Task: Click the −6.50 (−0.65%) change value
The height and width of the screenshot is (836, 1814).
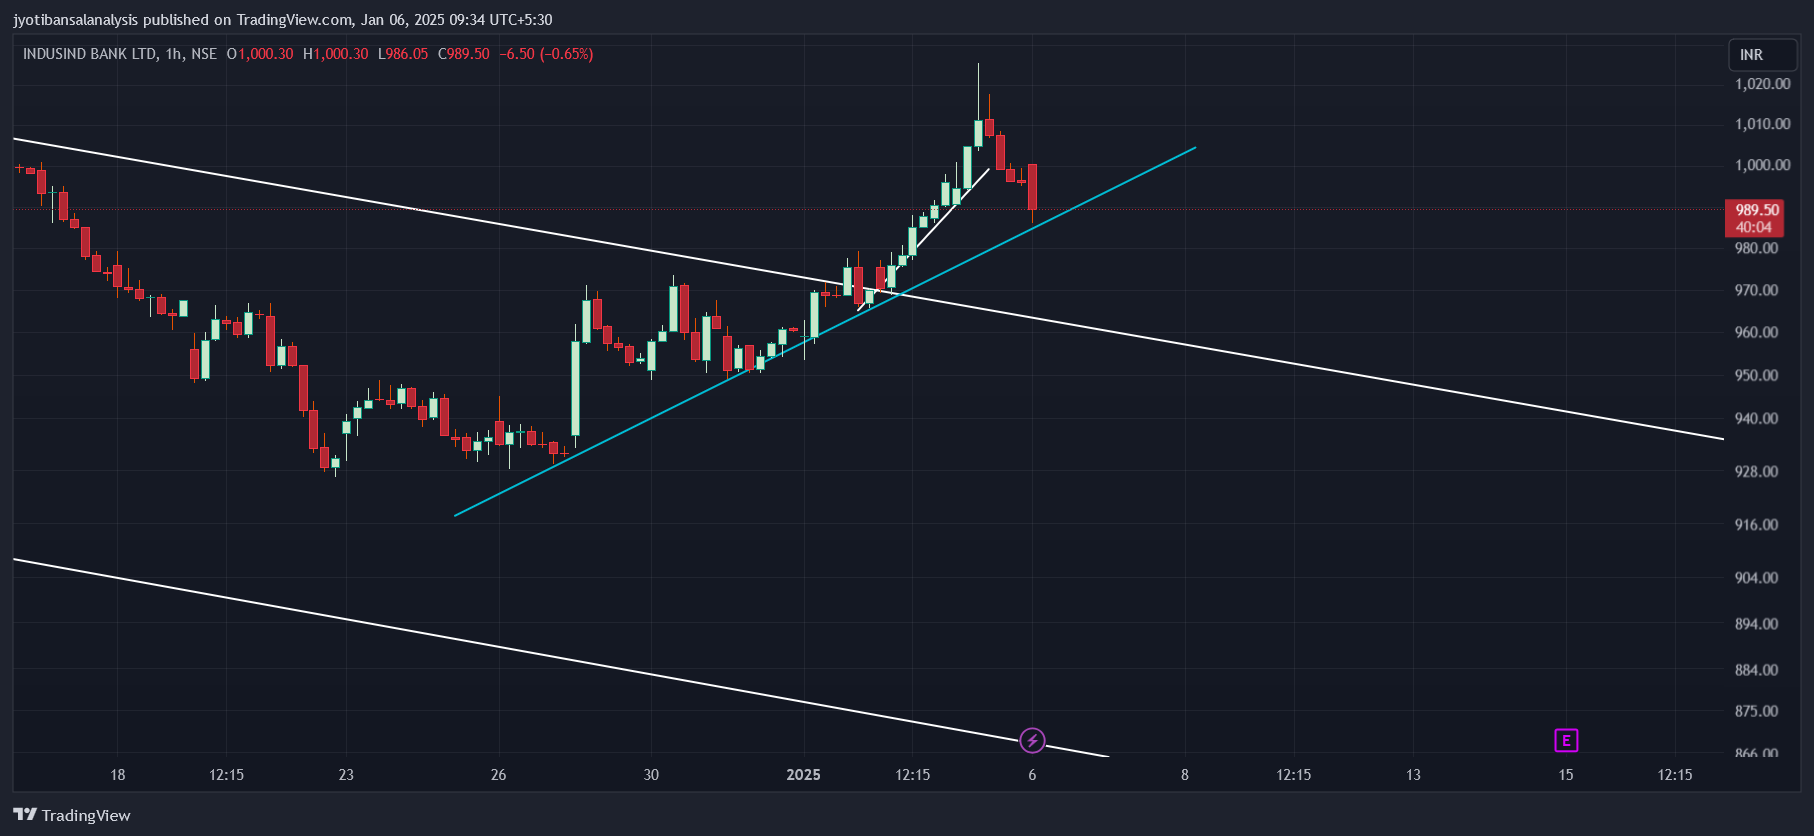Action: coord(546,54)
